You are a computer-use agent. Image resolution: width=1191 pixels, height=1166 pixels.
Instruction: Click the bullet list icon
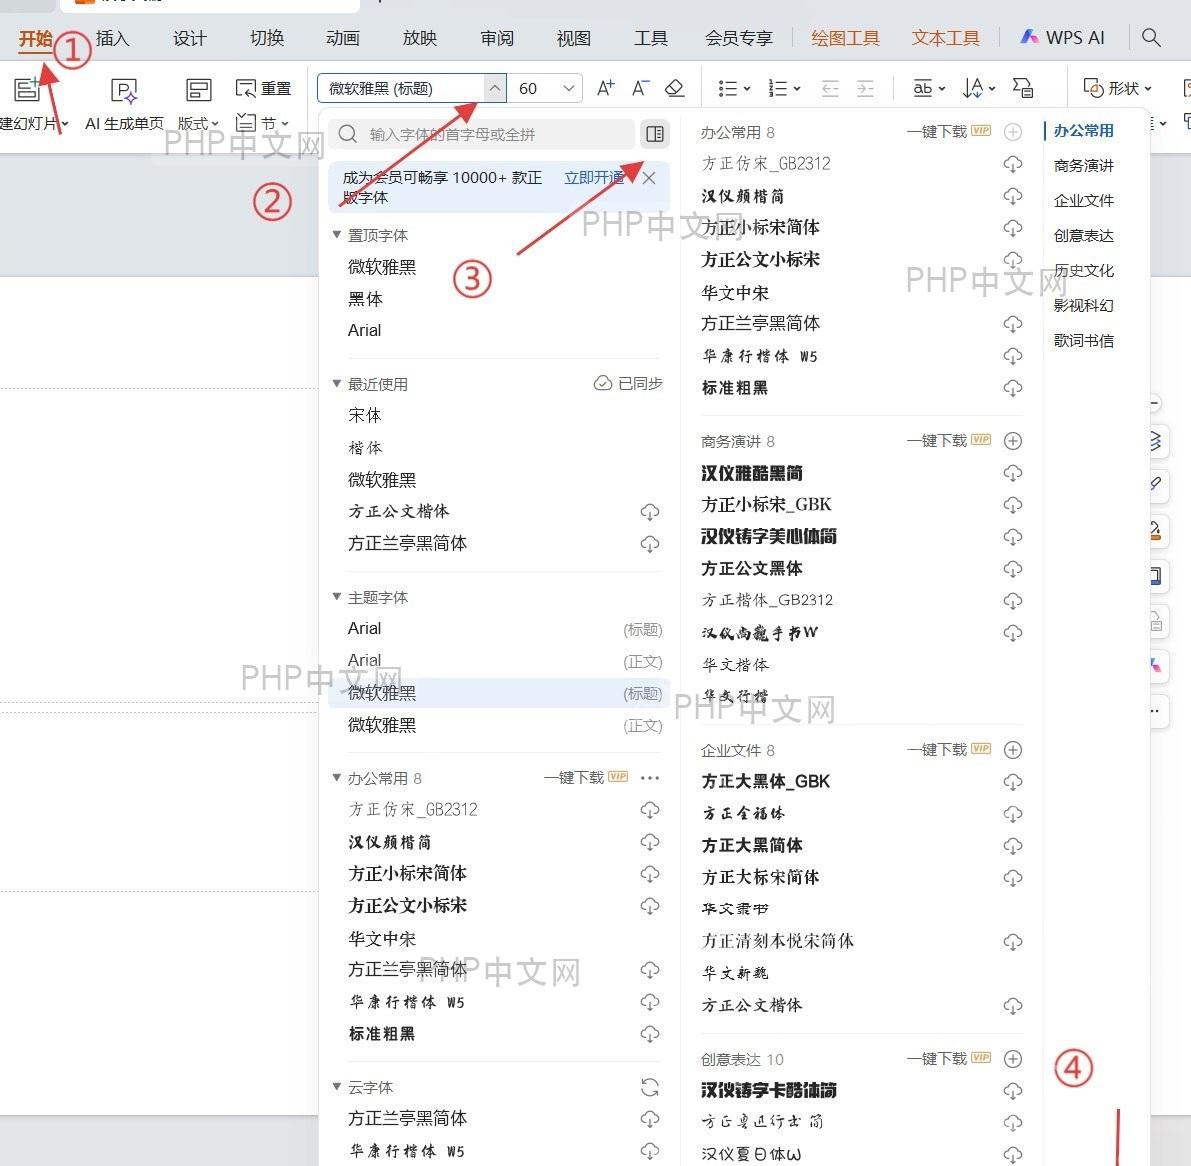click(728, 89)
